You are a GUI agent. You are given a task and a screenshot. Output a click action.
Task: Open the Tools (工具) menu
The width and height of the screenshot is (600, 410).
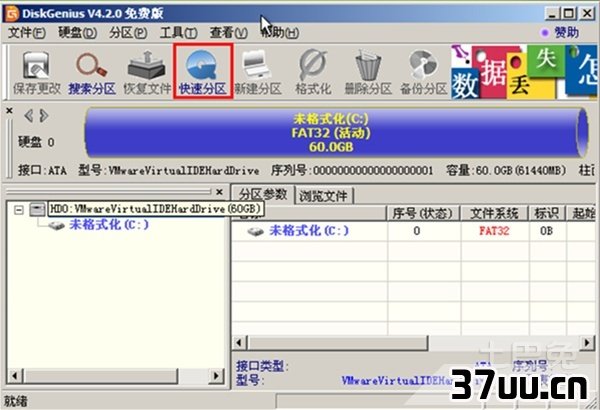point(179,33)
